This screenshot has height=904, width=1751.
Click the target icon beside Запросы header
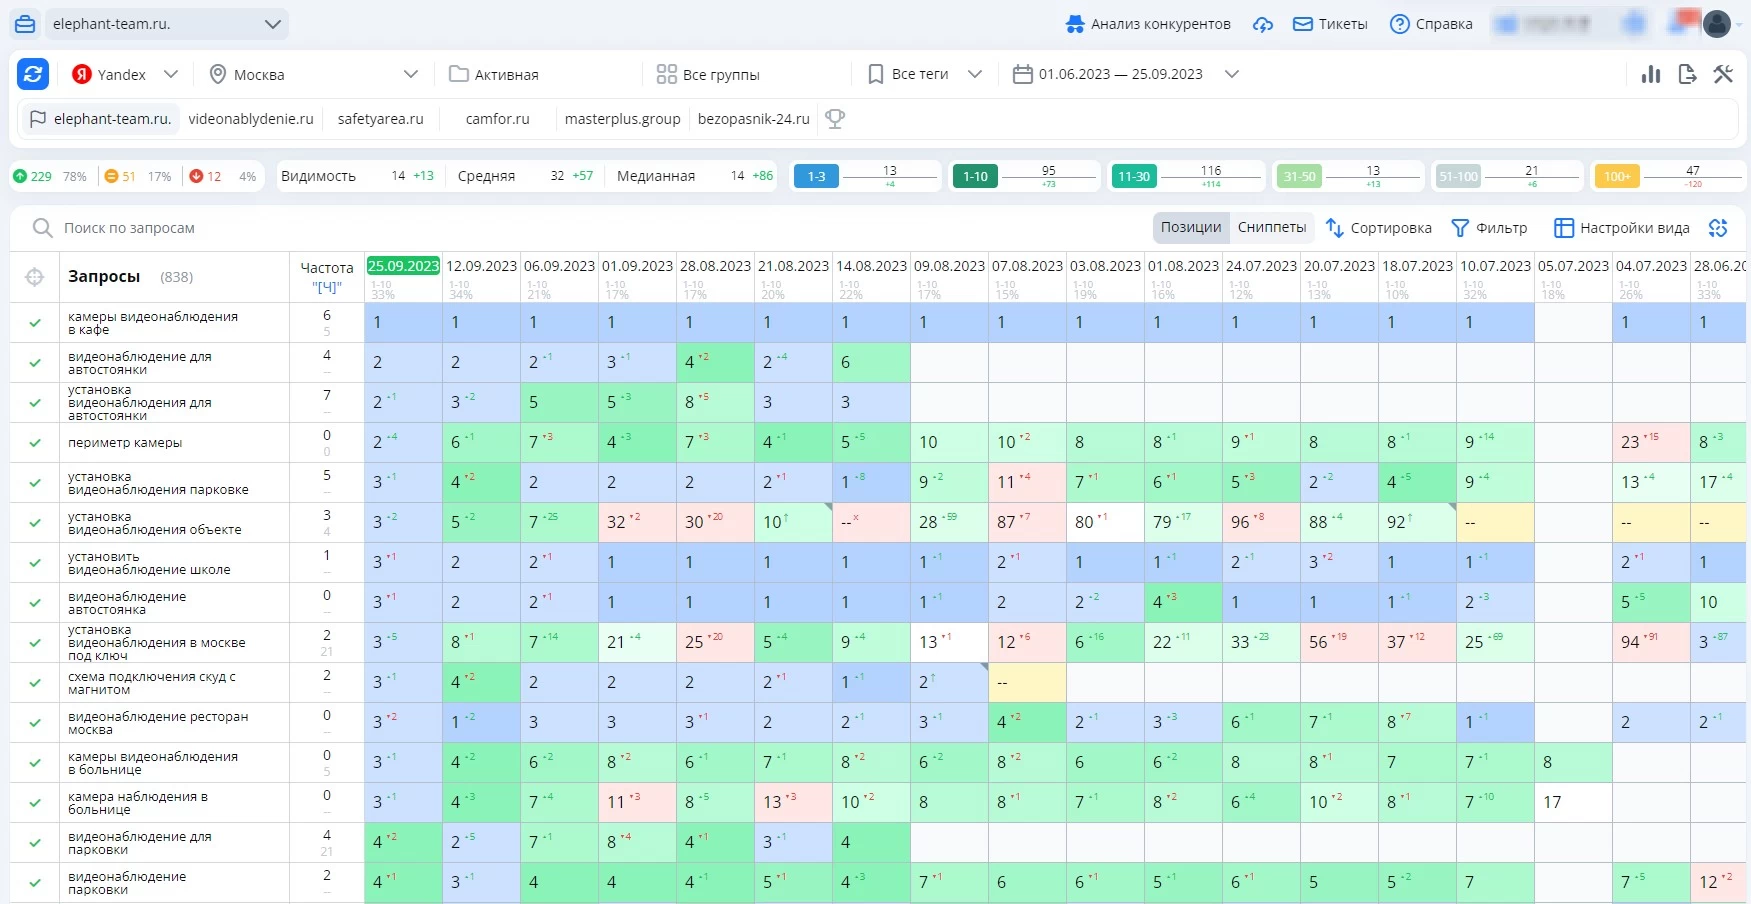pos(35,277)
